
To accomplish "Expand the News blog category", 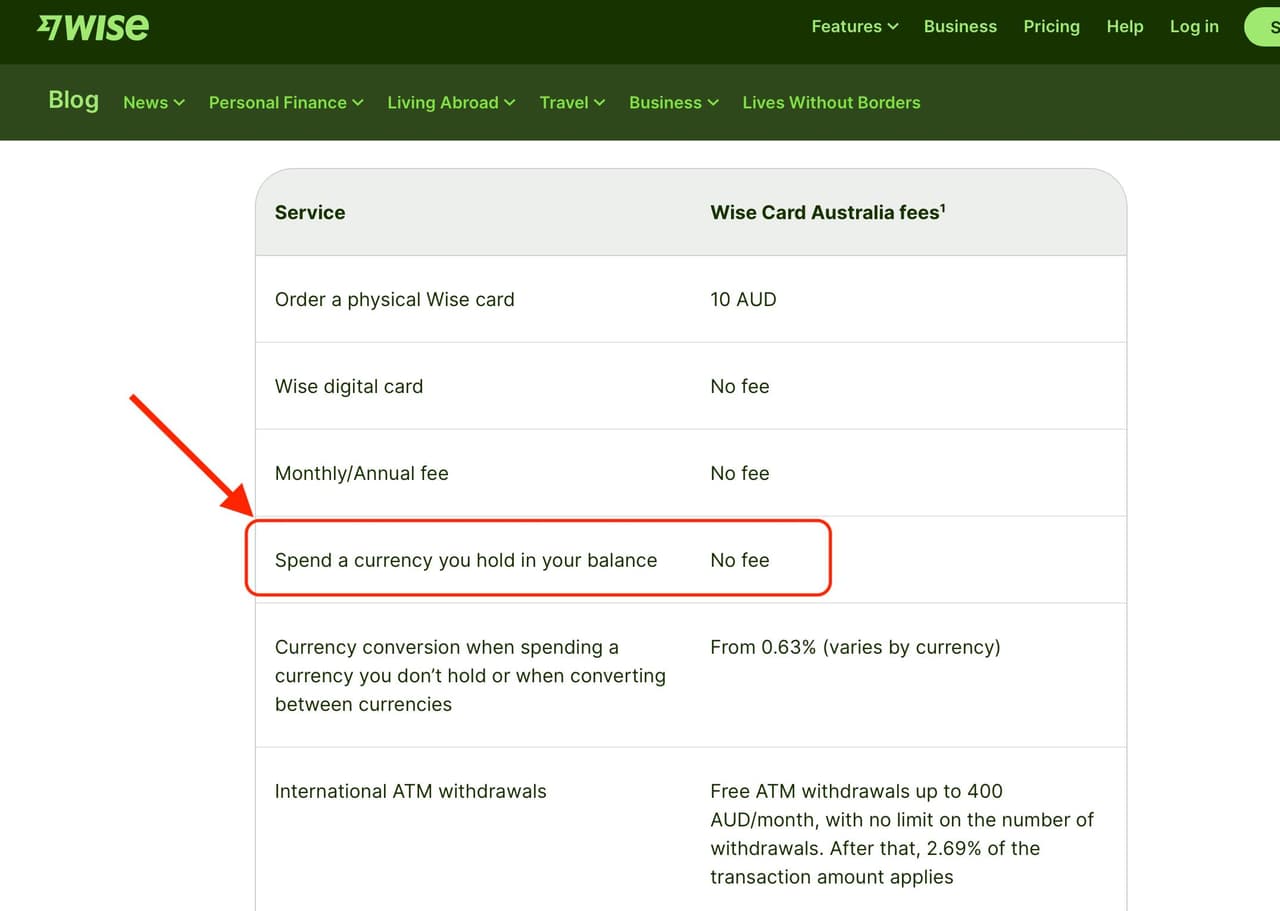I will click(154, 102).
